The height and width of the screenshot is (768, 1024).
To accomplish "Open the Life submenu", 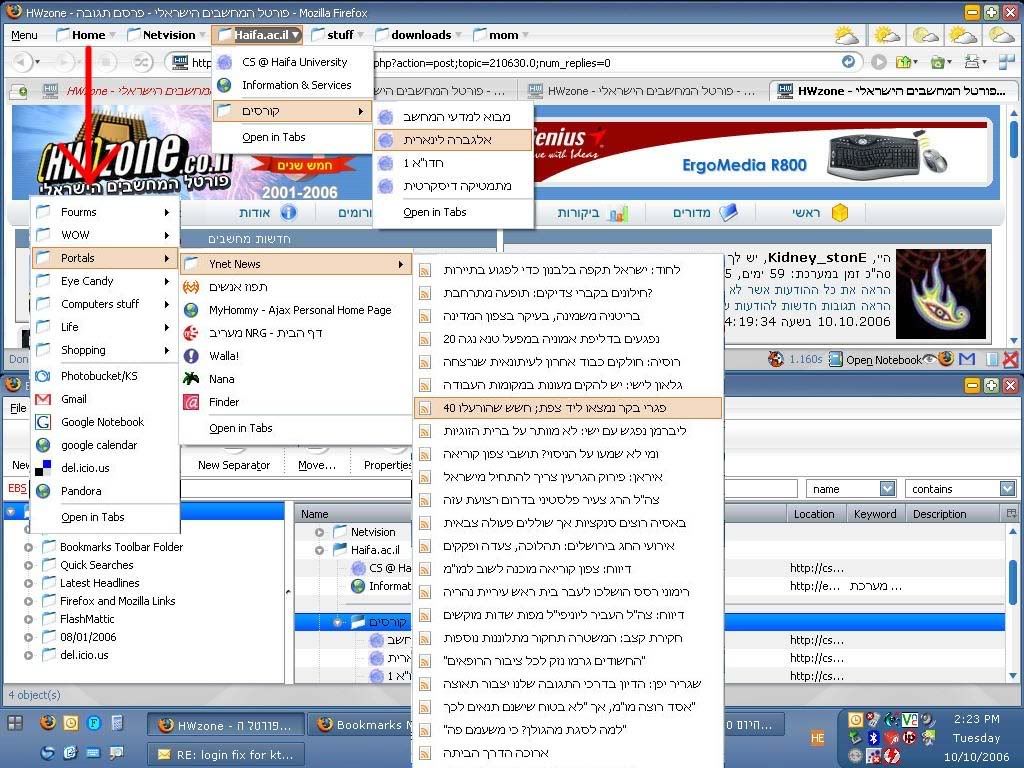I will pyautogui.click(x=104, y=327).
